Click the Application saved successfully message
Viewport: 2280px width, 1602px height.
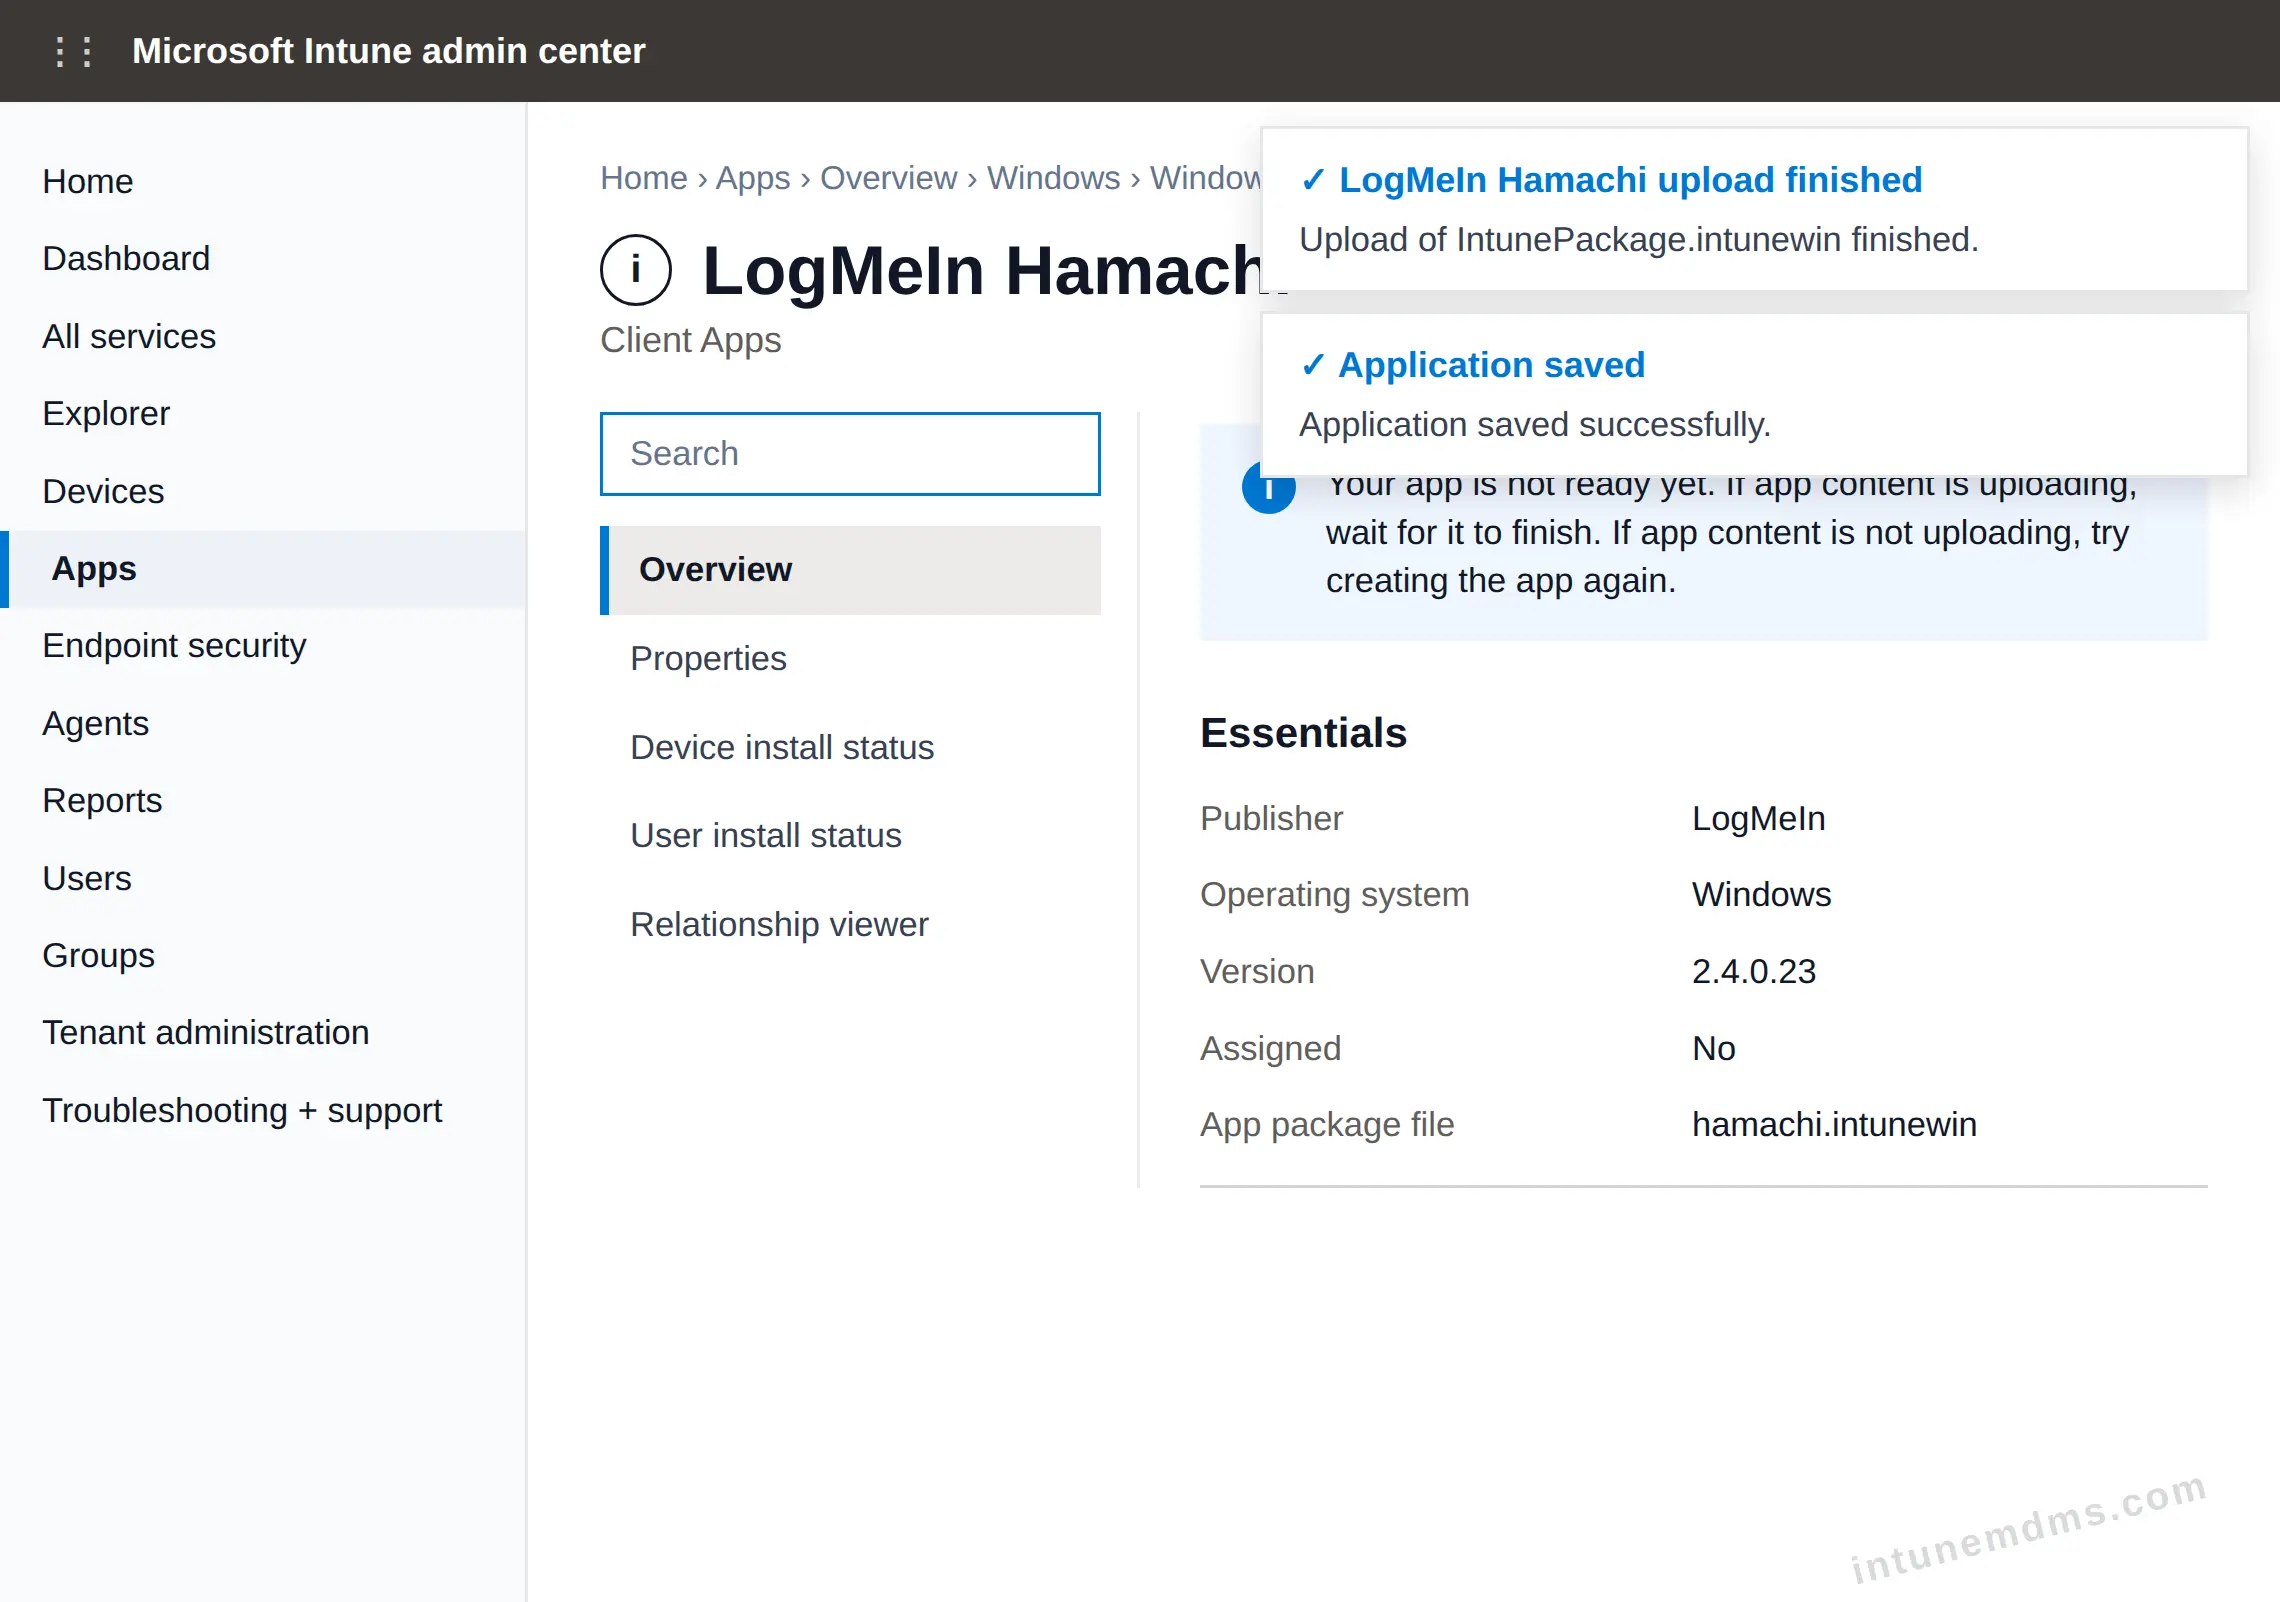pyautogui.click(x=1535, y=425)
